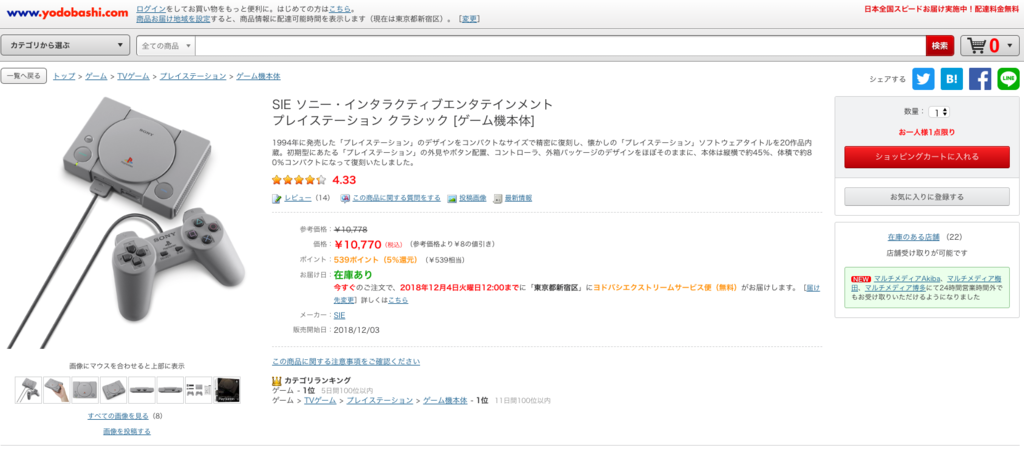Click 商品お届け地域を設定 link

(x=173, y=20)
